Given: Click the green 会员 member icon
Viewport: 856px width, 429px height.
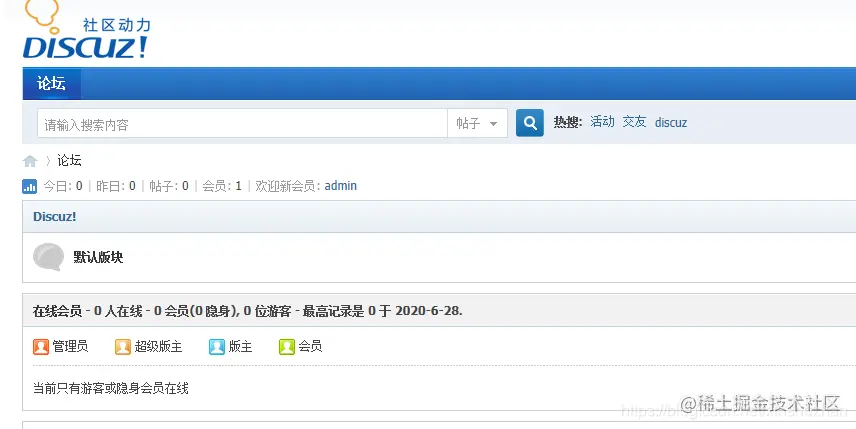Looking at the screenshot, I should (x=287, y=347).
